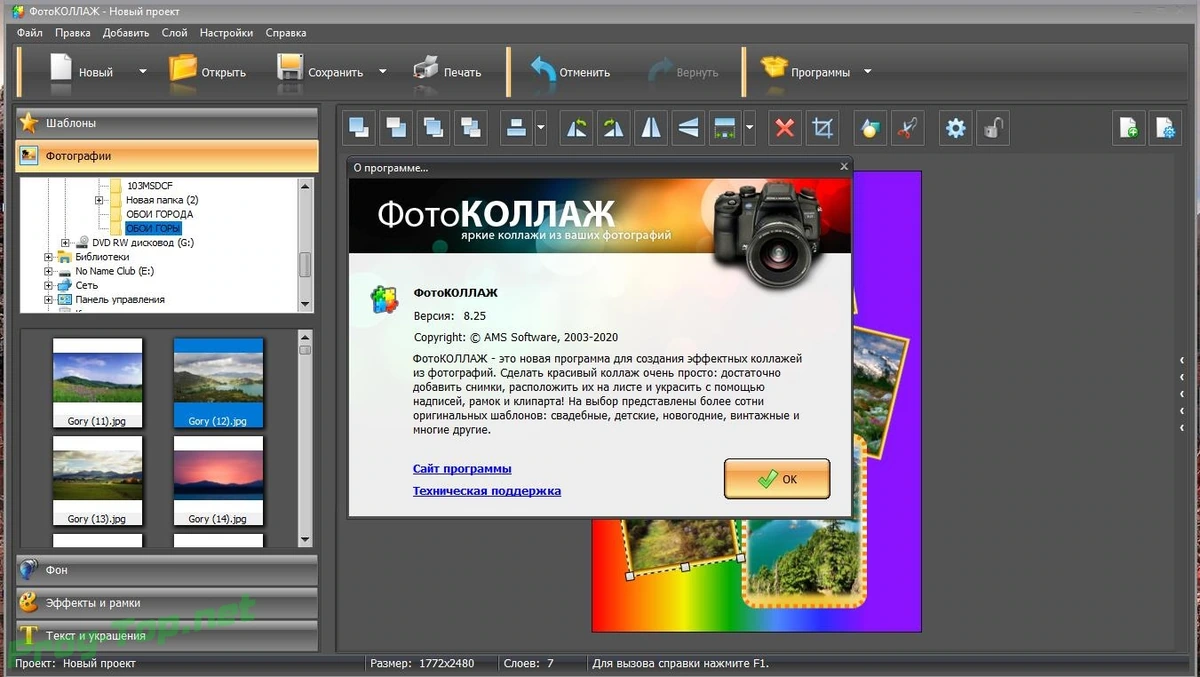Image resolution: width=1200 pixels, height=677 pixels.
Task: Click the thumbnail list vertical scrollbar
Action: coord(305,438)
